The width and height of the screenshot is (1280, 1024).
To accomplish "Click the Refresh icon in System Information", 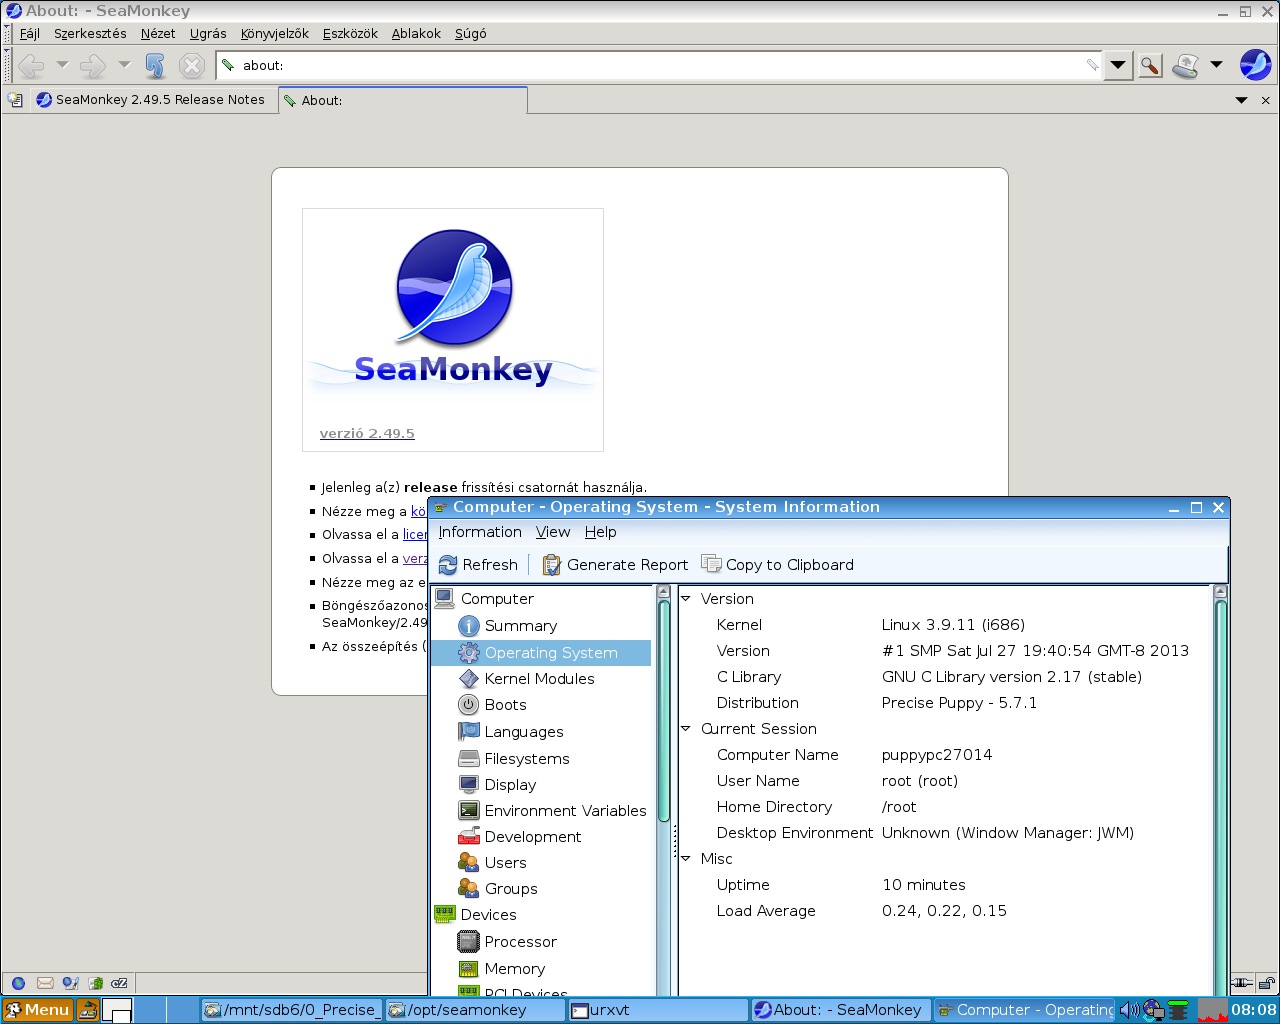I will 448,565.
